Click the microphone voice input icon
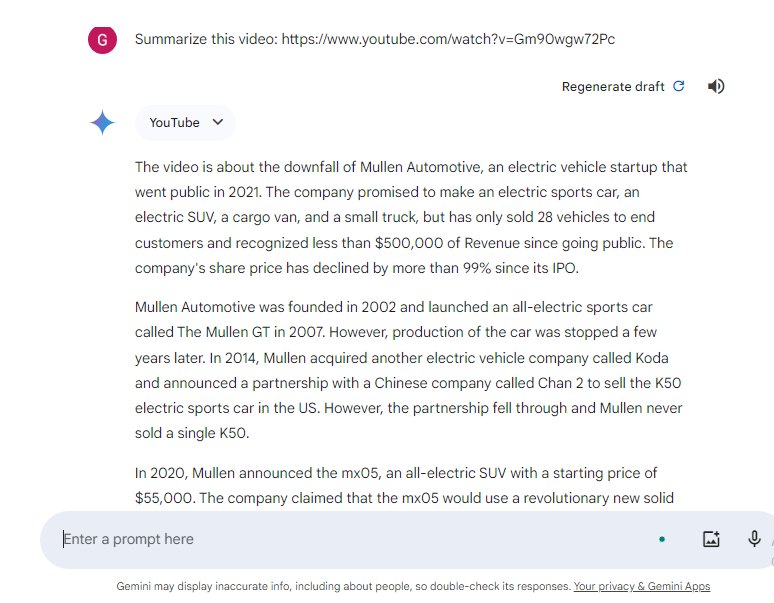The height and width of the screenshot is (603, 774). coord(755,539)
